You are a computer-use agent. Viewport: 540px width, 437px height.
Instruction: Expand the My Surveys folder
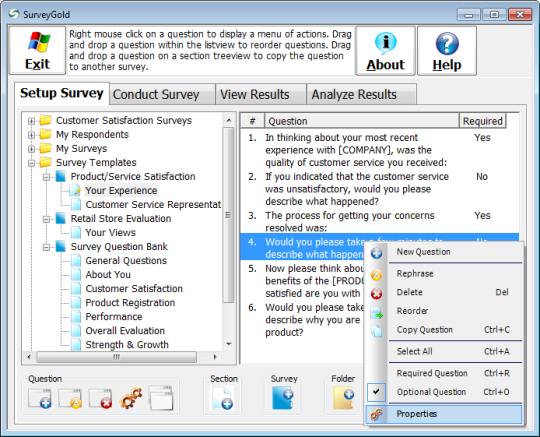pyautogui.click(x=31, y=149)
